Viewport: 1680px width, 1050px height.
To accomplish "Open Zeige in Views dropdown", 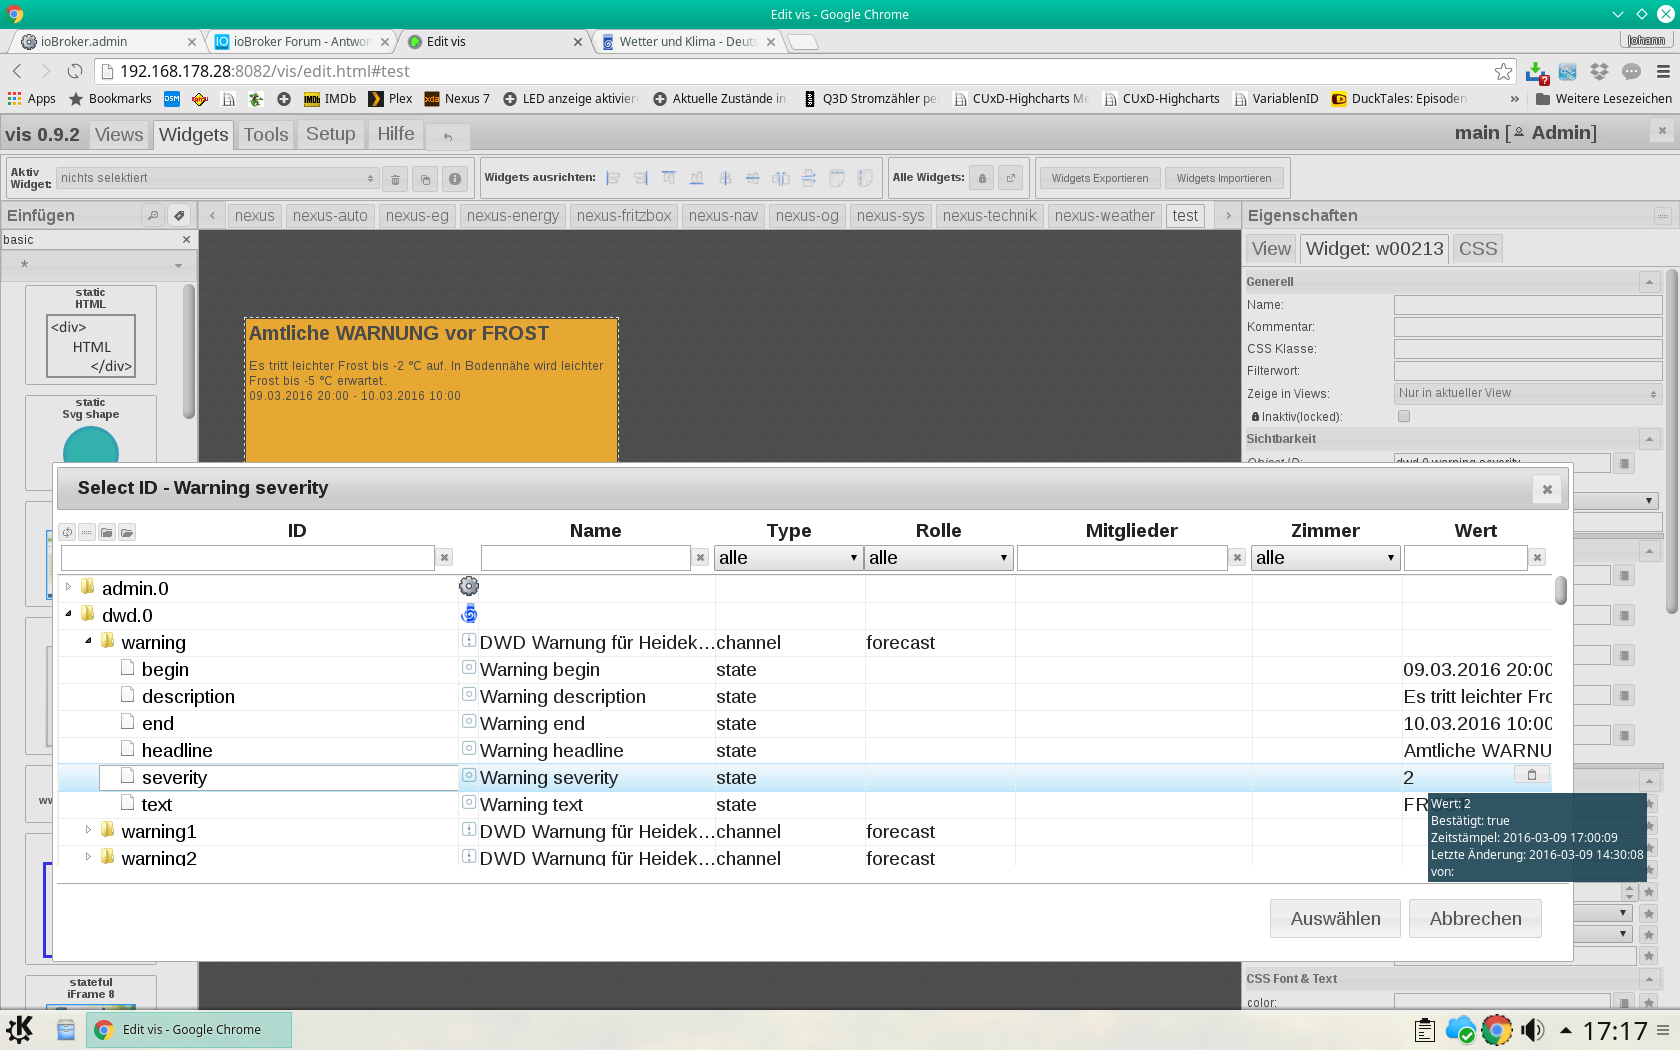I will click(1528, 393).
